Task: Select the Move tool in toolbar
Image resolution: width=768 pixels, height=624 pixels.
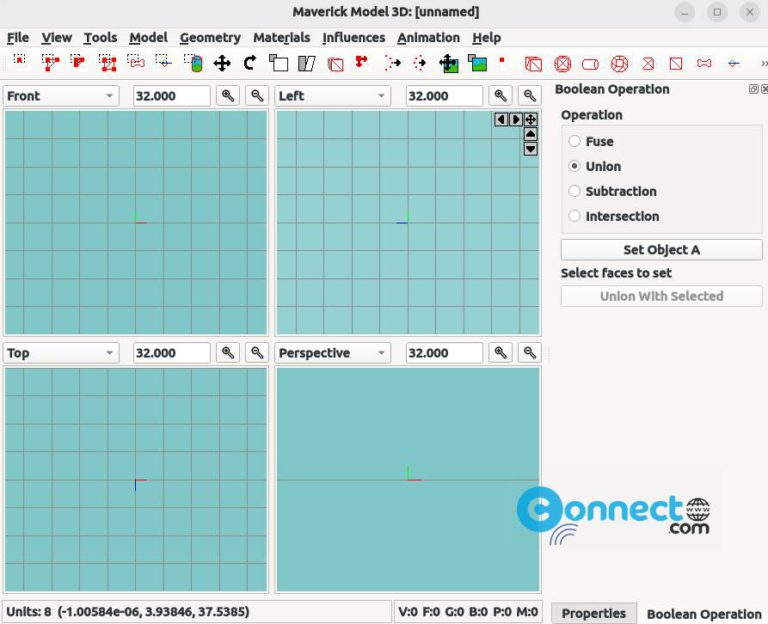Action: [222, 63]
